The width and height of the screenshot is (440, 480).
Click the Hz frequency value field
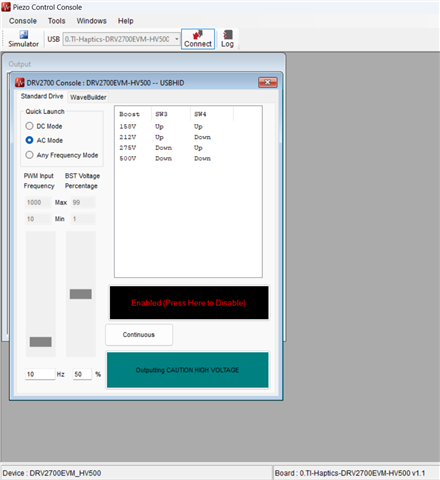[40, 374]
